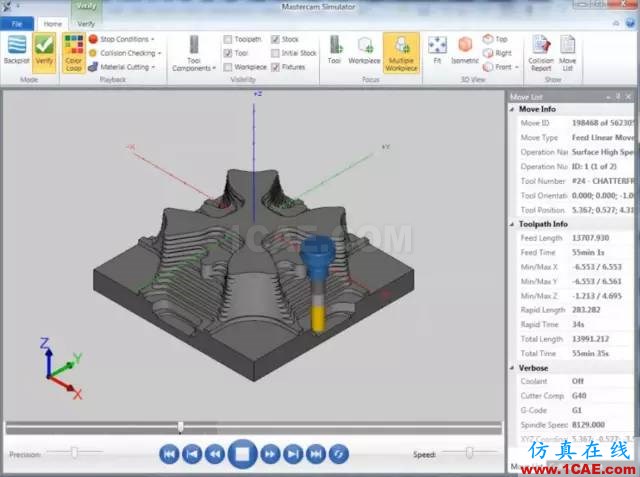This screenshot has width=640, height=477.
Task: Select Rapid Length value 283.282
Action: click(x=586, y=310)
